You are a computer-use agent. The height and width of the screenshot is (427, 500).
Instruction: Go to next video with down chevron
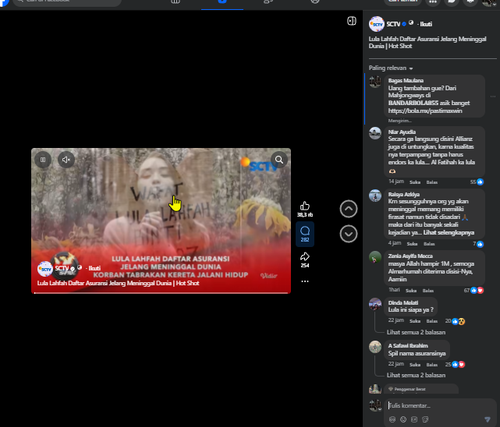click(x=348, y=234)
